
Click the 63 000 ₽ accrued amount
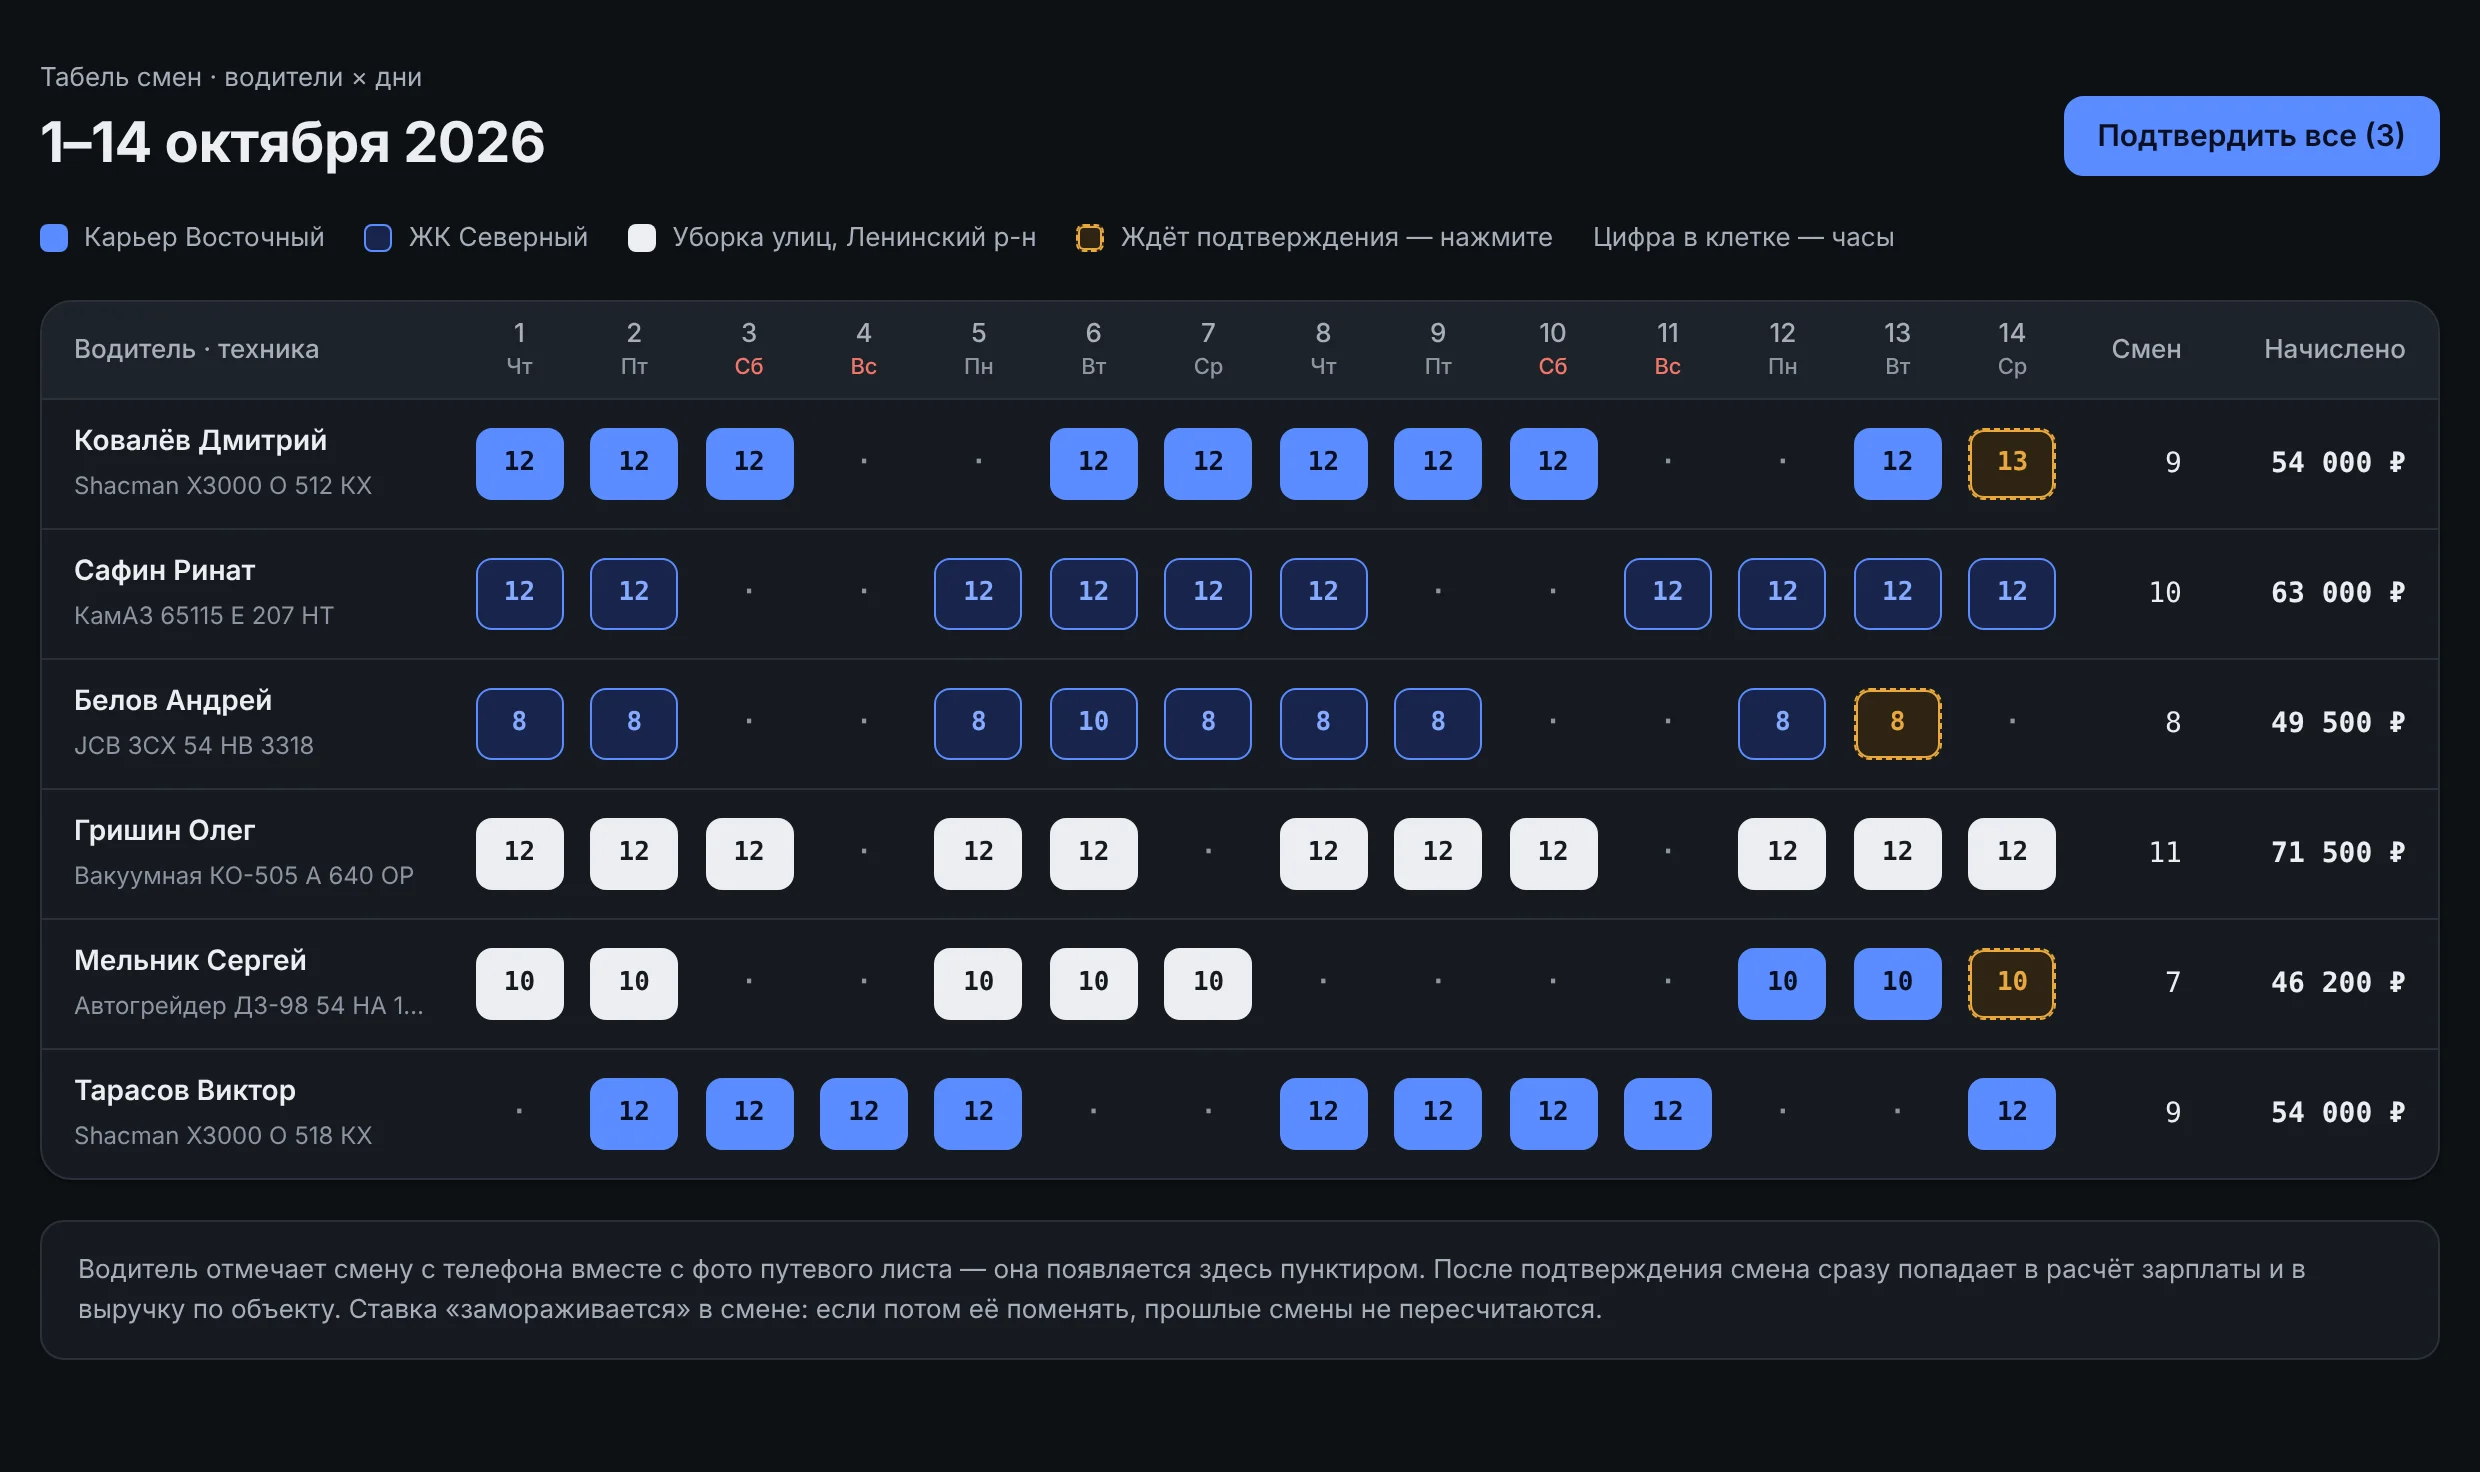(x=2337, y=593)
